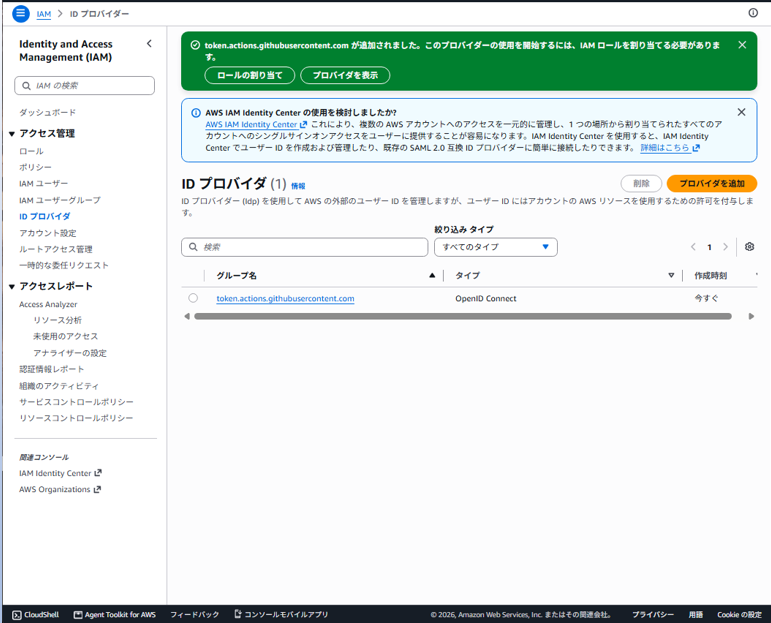The image size is (771, 623).
Task: Open アナライザーの設定 in sidebar
Action: 70,353
